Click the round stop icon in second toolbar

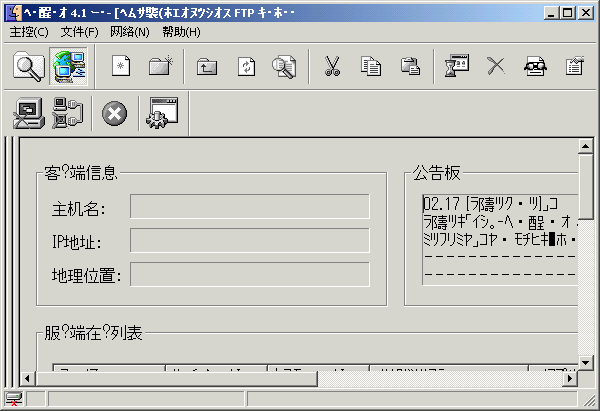[115, 114]
